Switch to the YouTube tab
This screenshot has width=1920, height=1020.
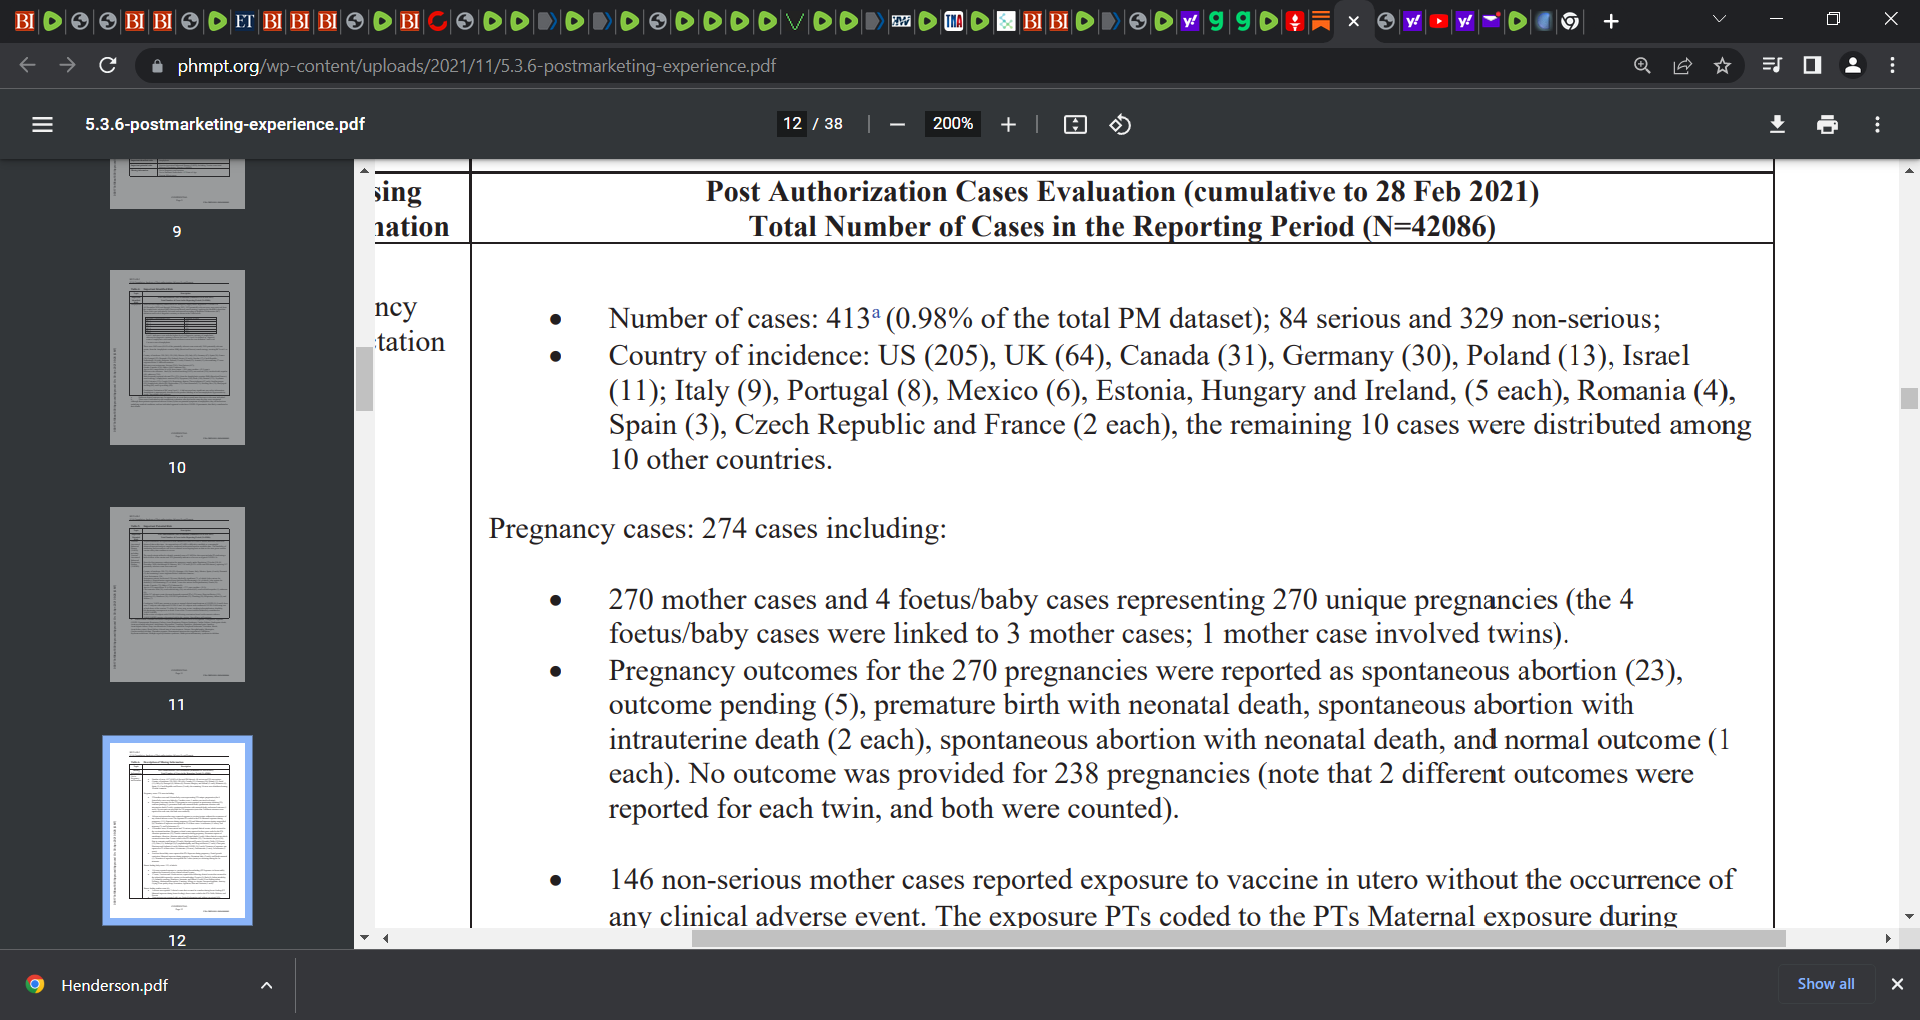[x=1438, y=21]
